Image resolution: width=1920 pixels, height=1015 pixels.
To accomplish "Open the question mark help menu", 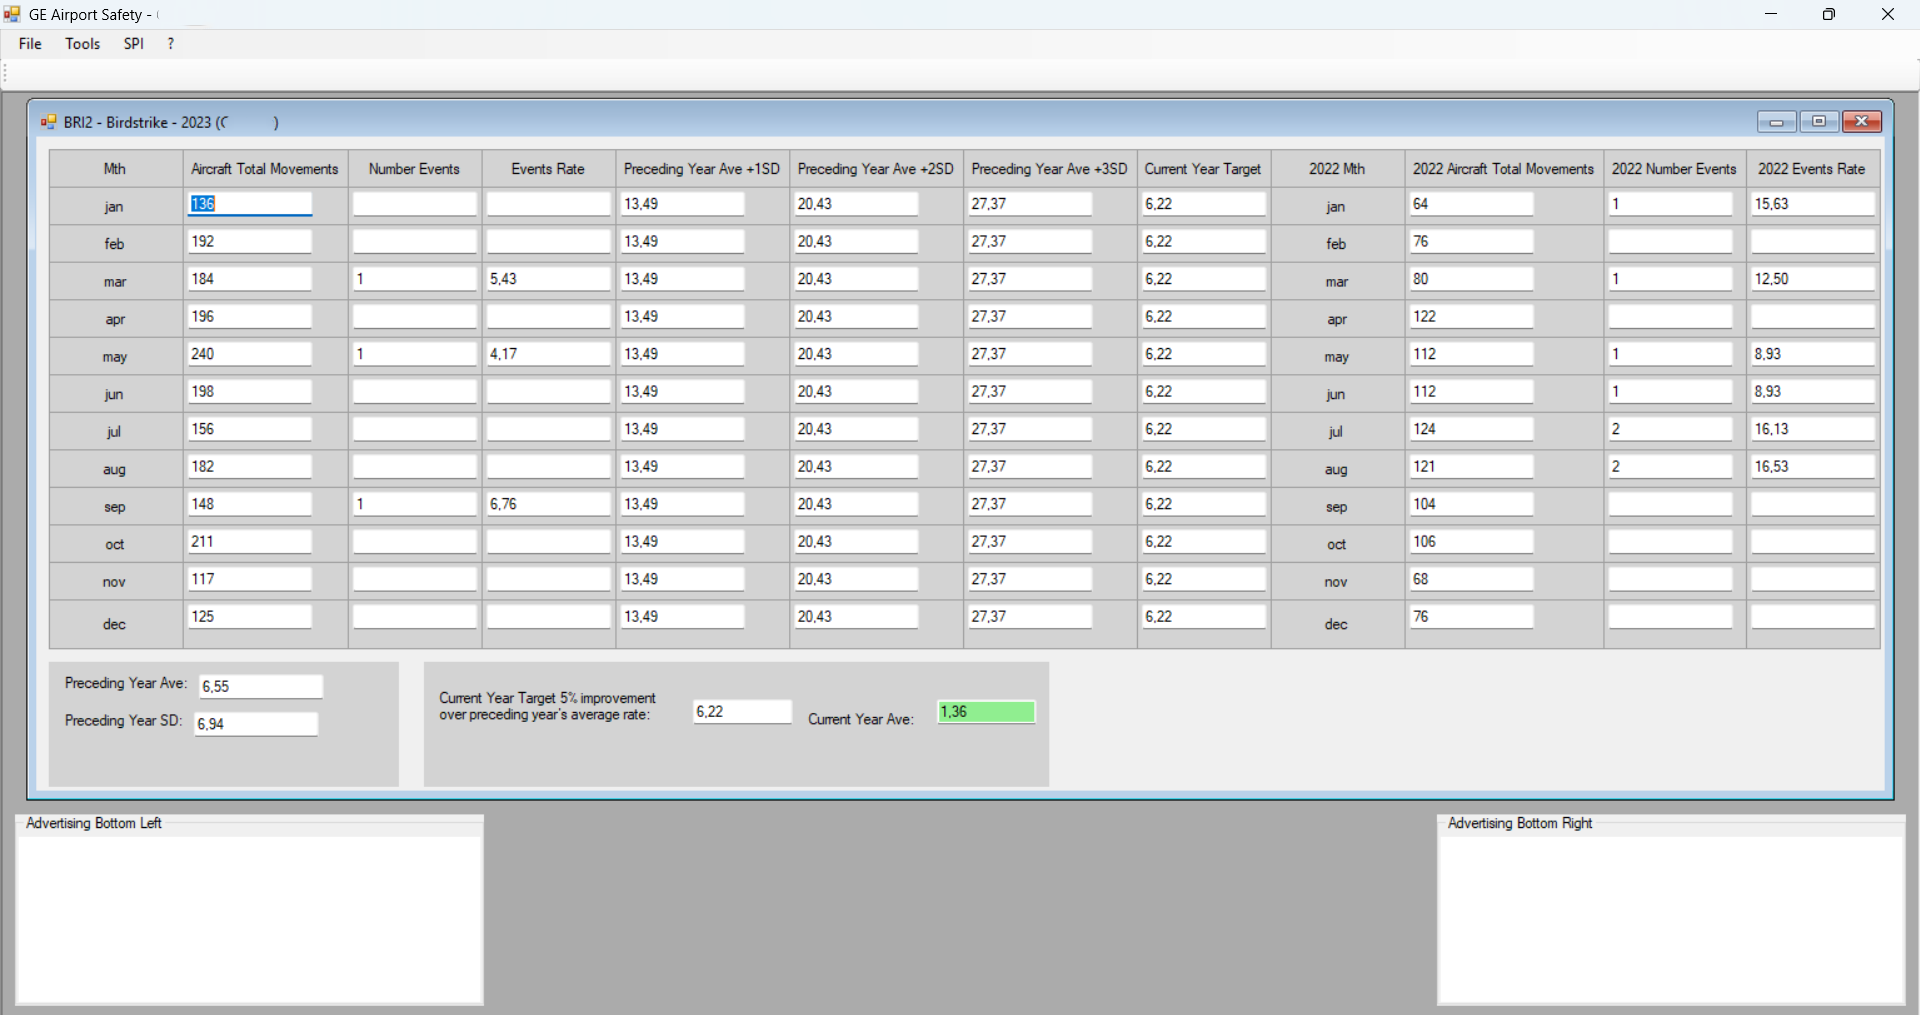I will (171, 44).
